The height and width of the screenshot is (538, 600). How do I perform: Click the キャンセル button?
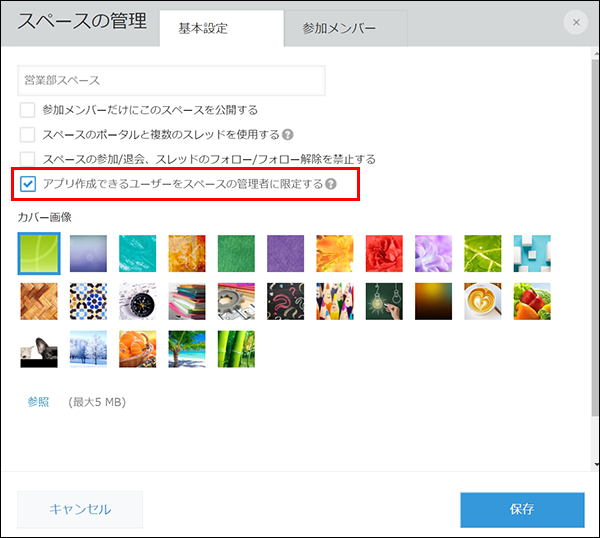pyautogui.click(x=80, y=510)
